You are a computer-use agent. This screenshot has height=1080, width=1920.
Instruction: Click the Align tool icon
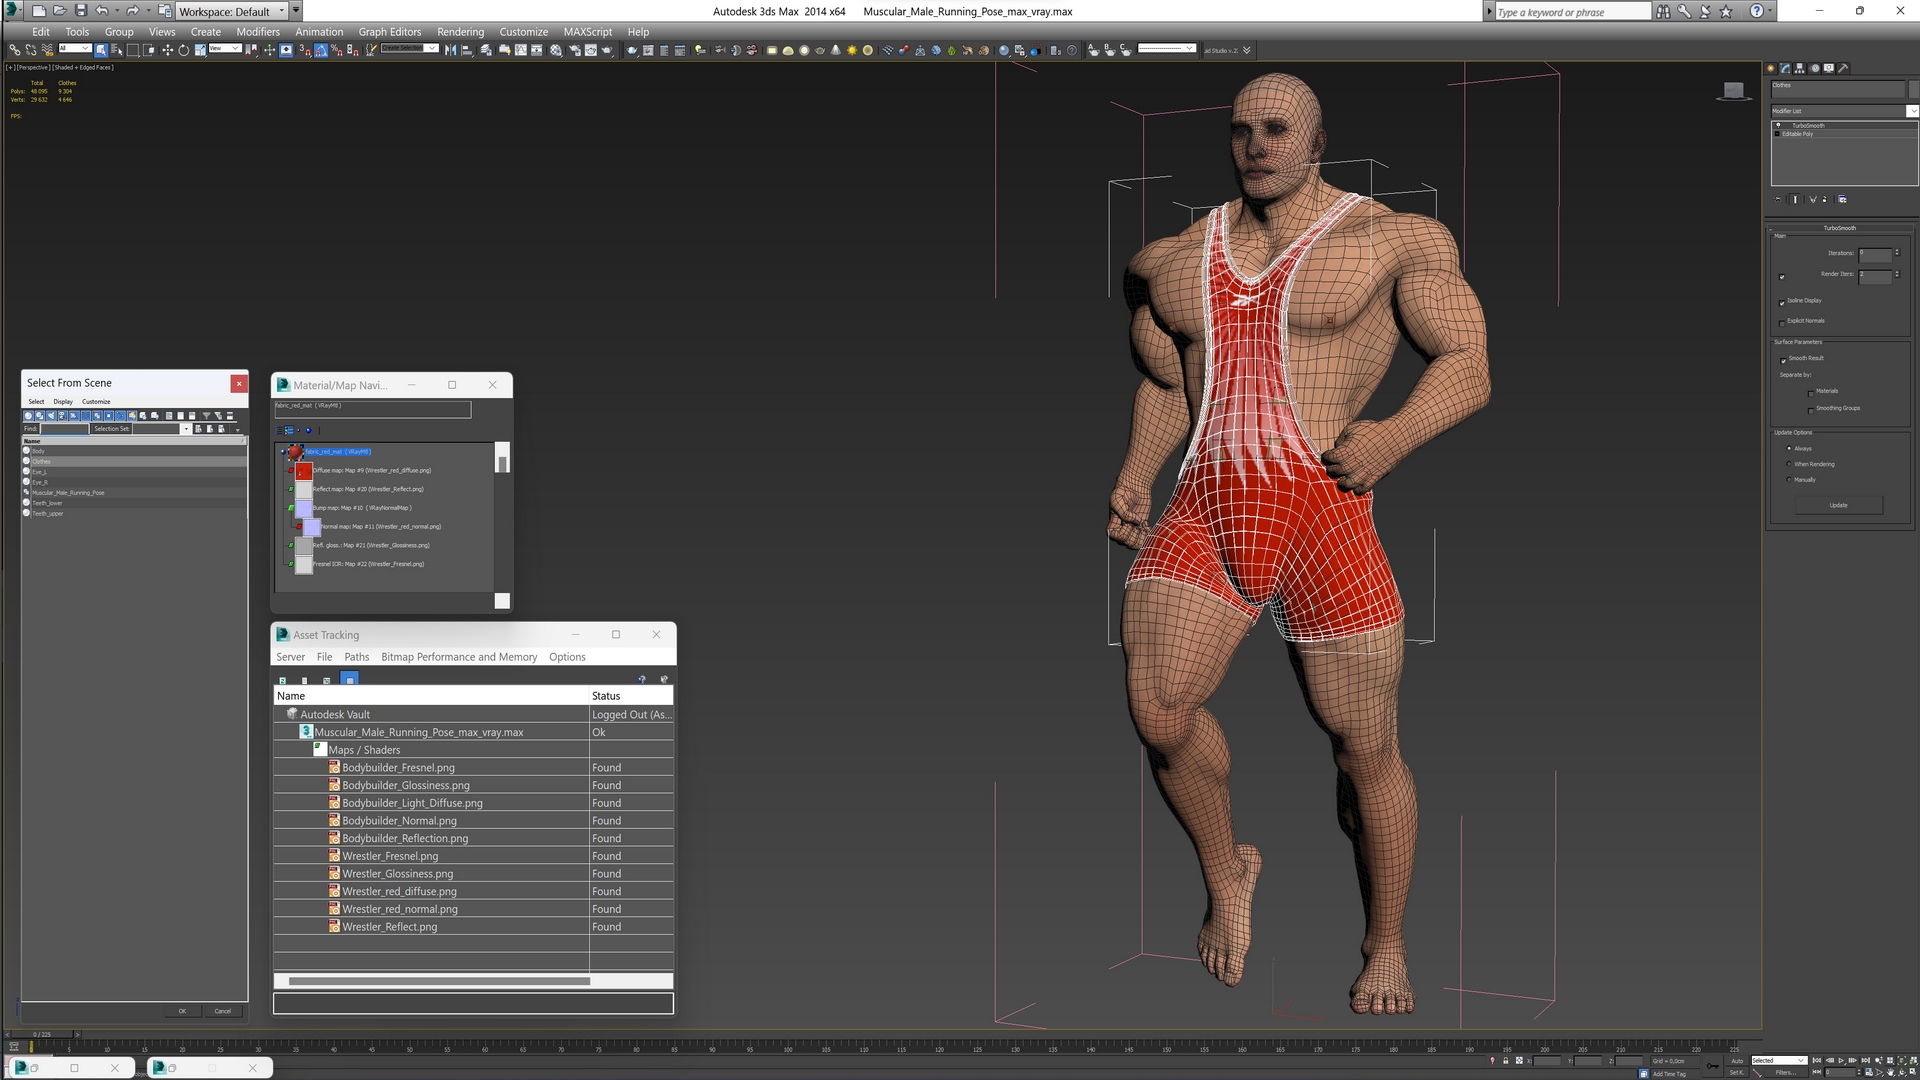[x=467, y=50]
